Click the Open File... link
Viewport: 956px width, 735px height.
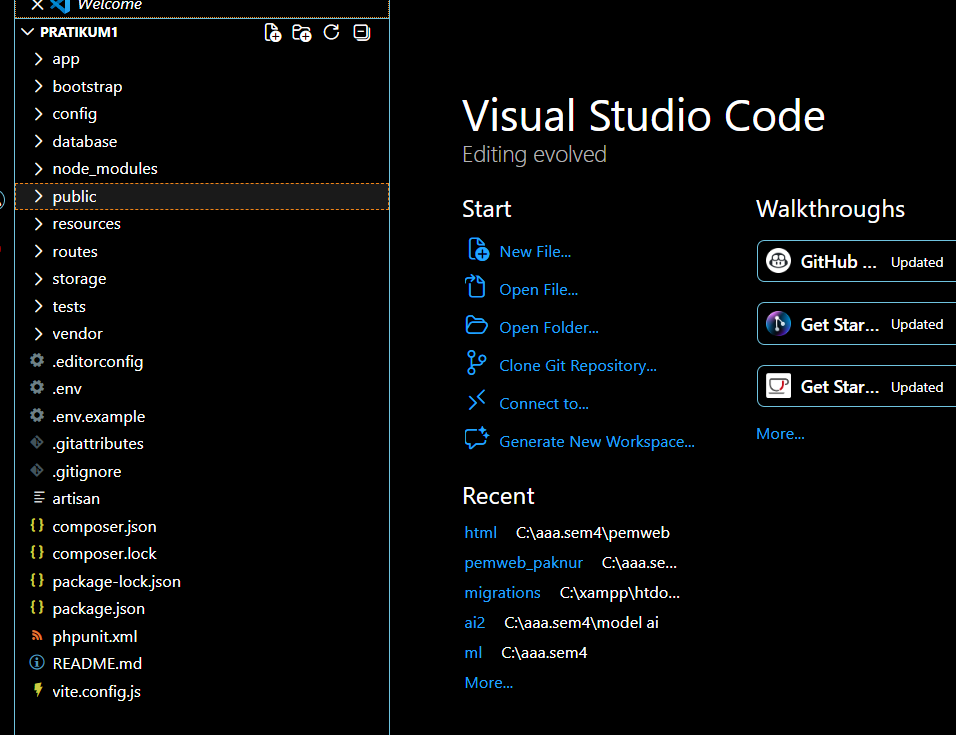[x=538, y=289]
